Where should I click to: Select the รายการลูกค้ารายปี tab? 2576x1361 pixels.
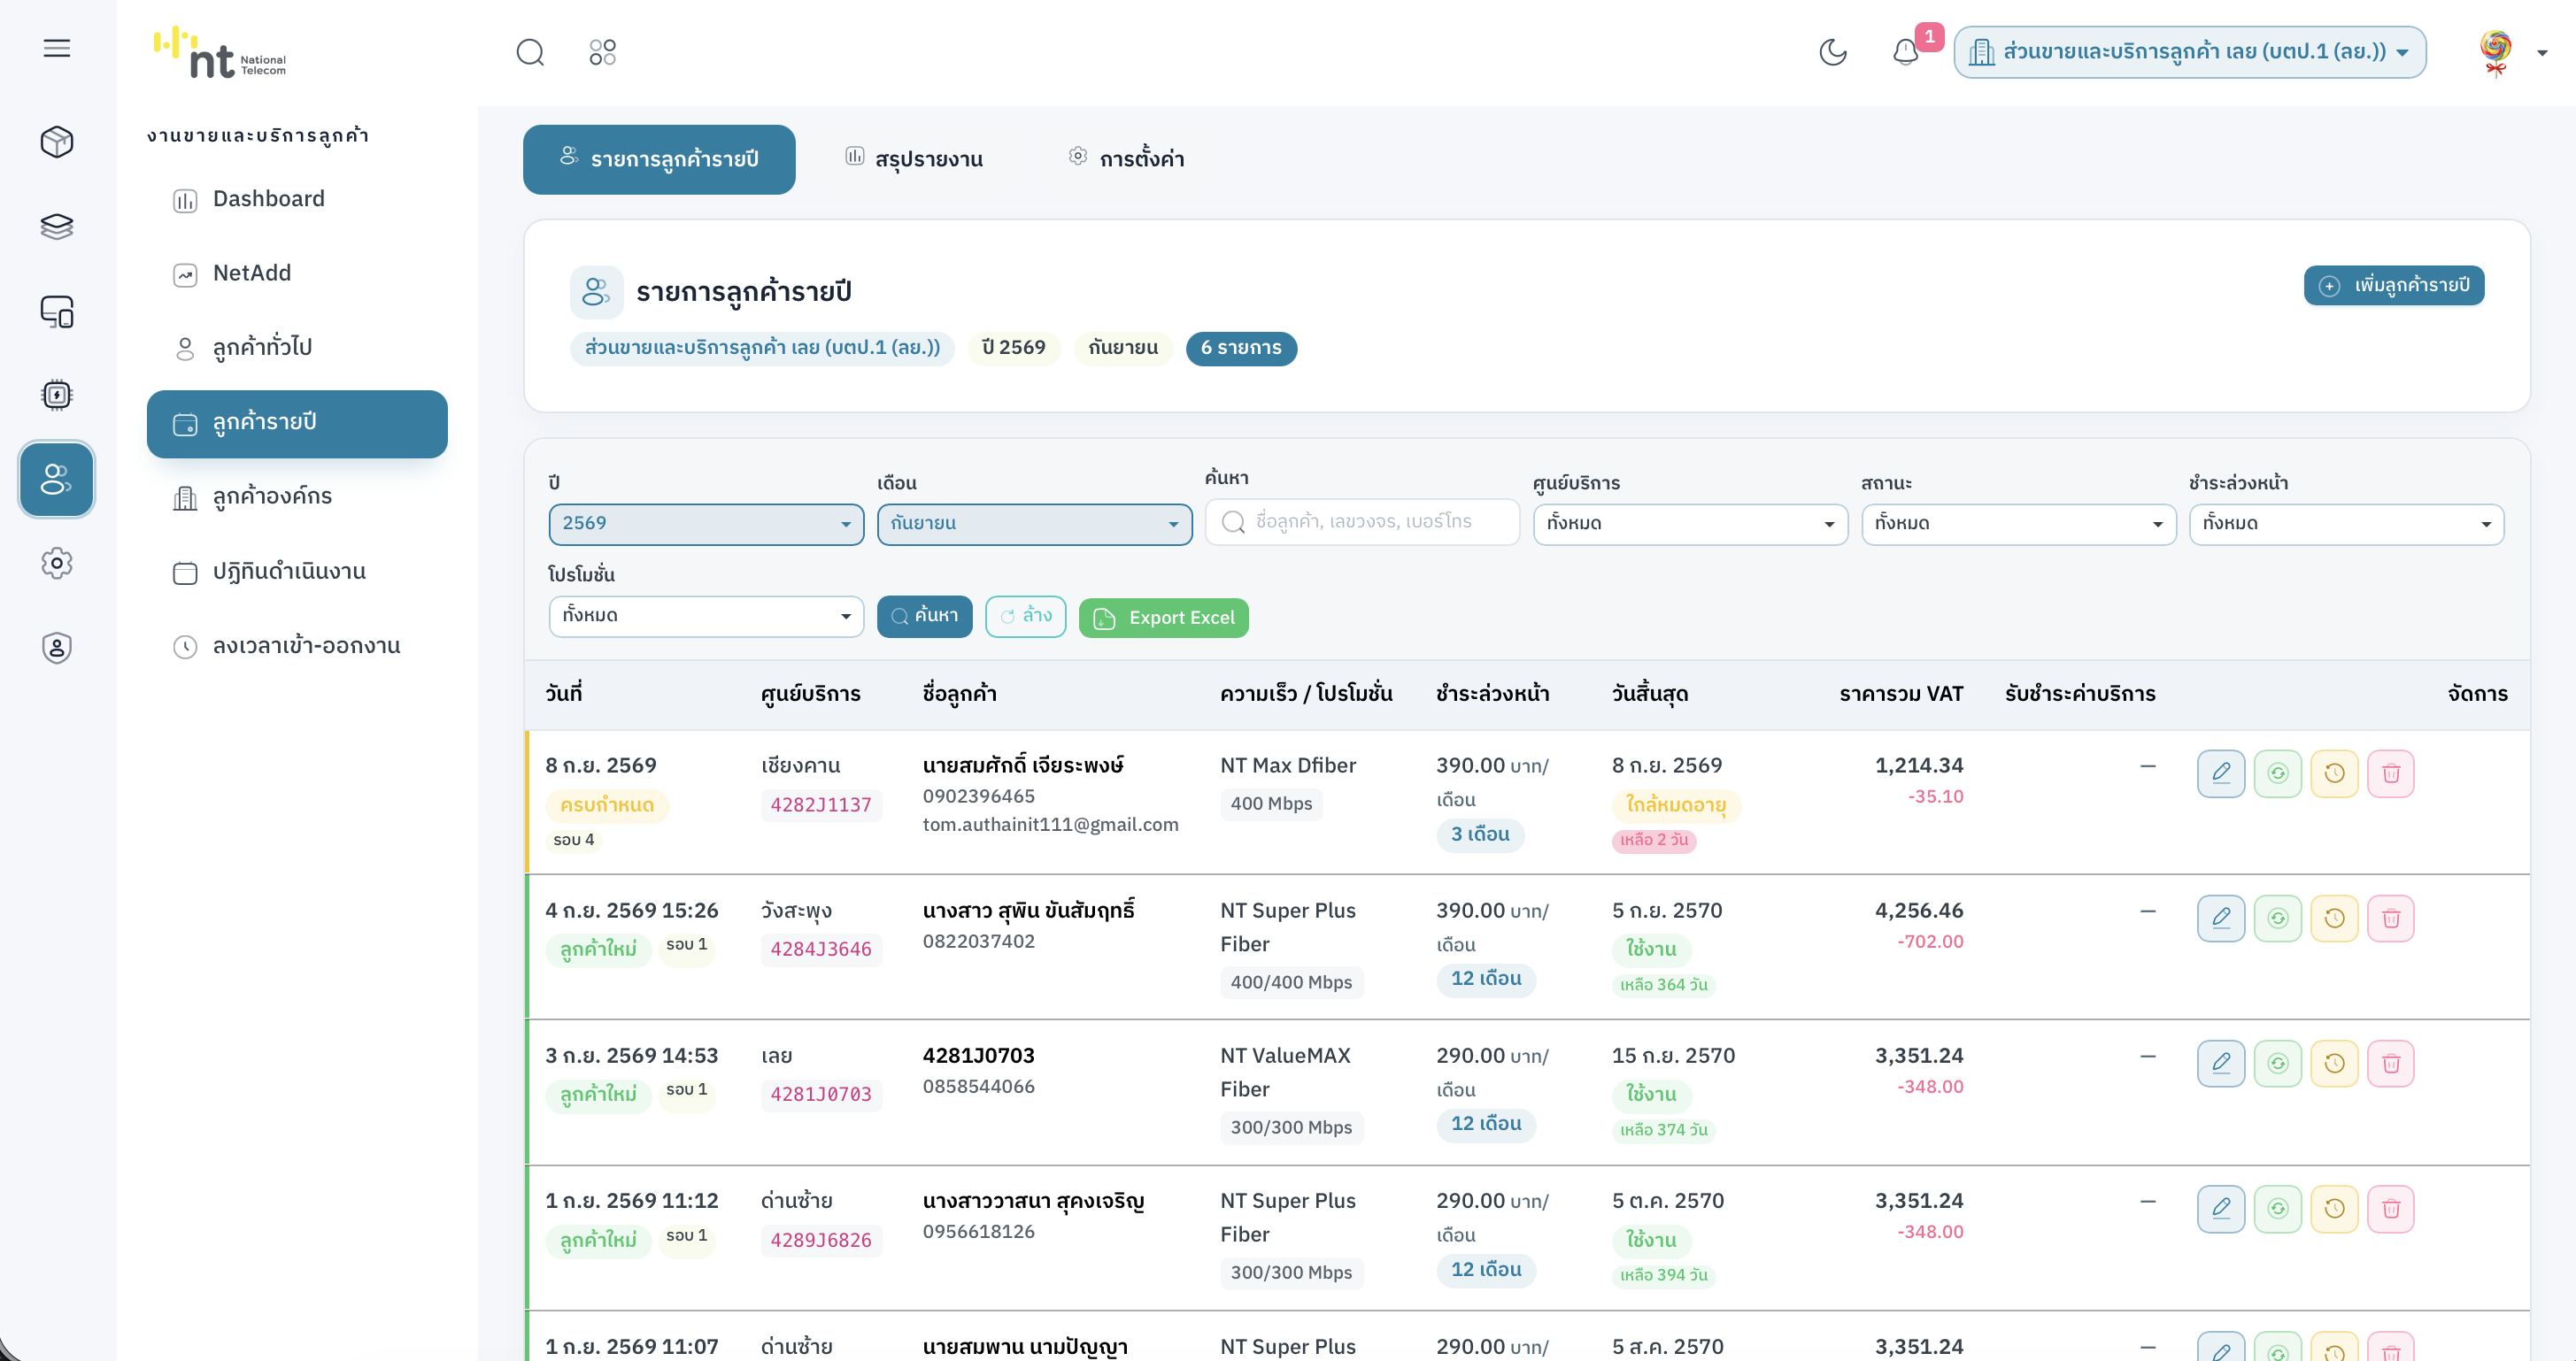(659, 159)
